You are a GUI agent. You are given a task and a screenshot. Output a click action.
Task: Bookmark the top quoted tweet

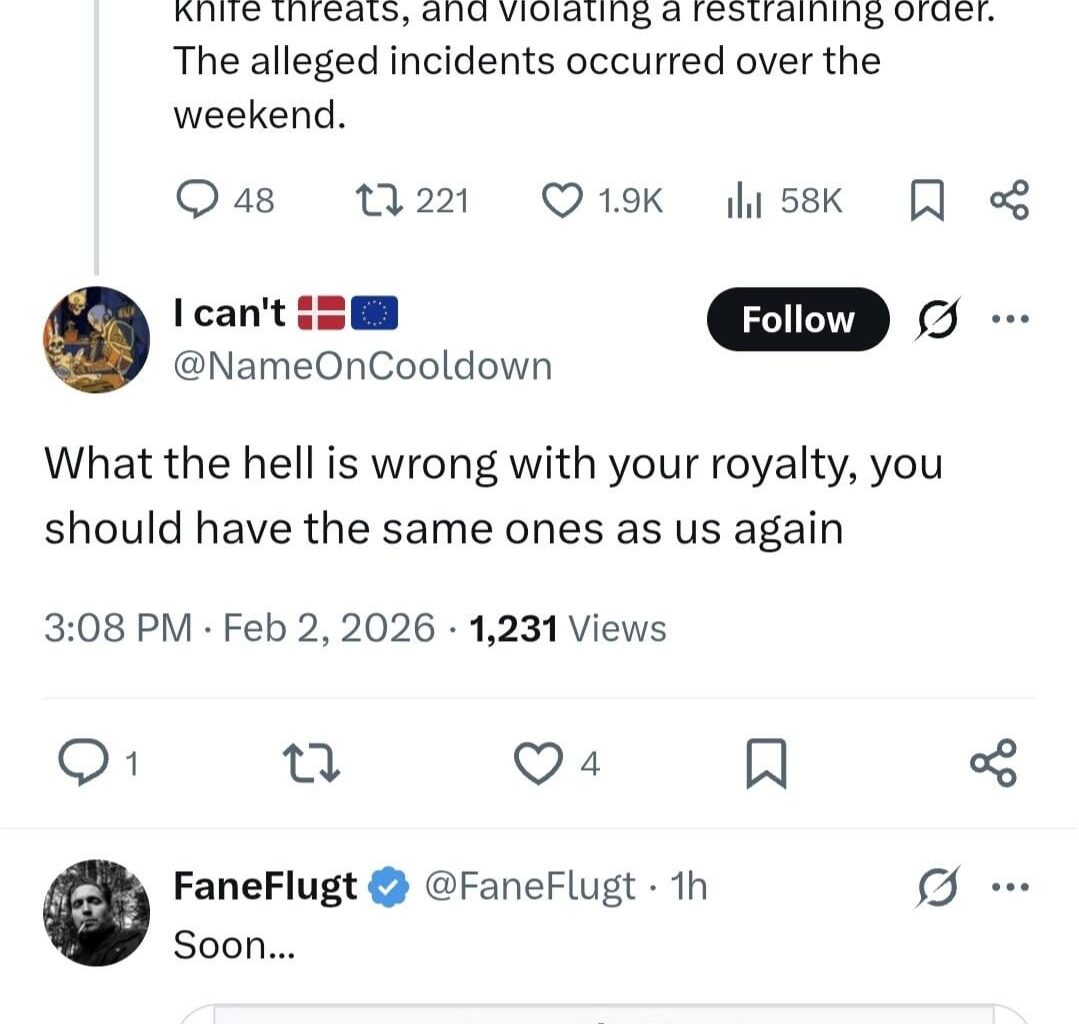926,202
